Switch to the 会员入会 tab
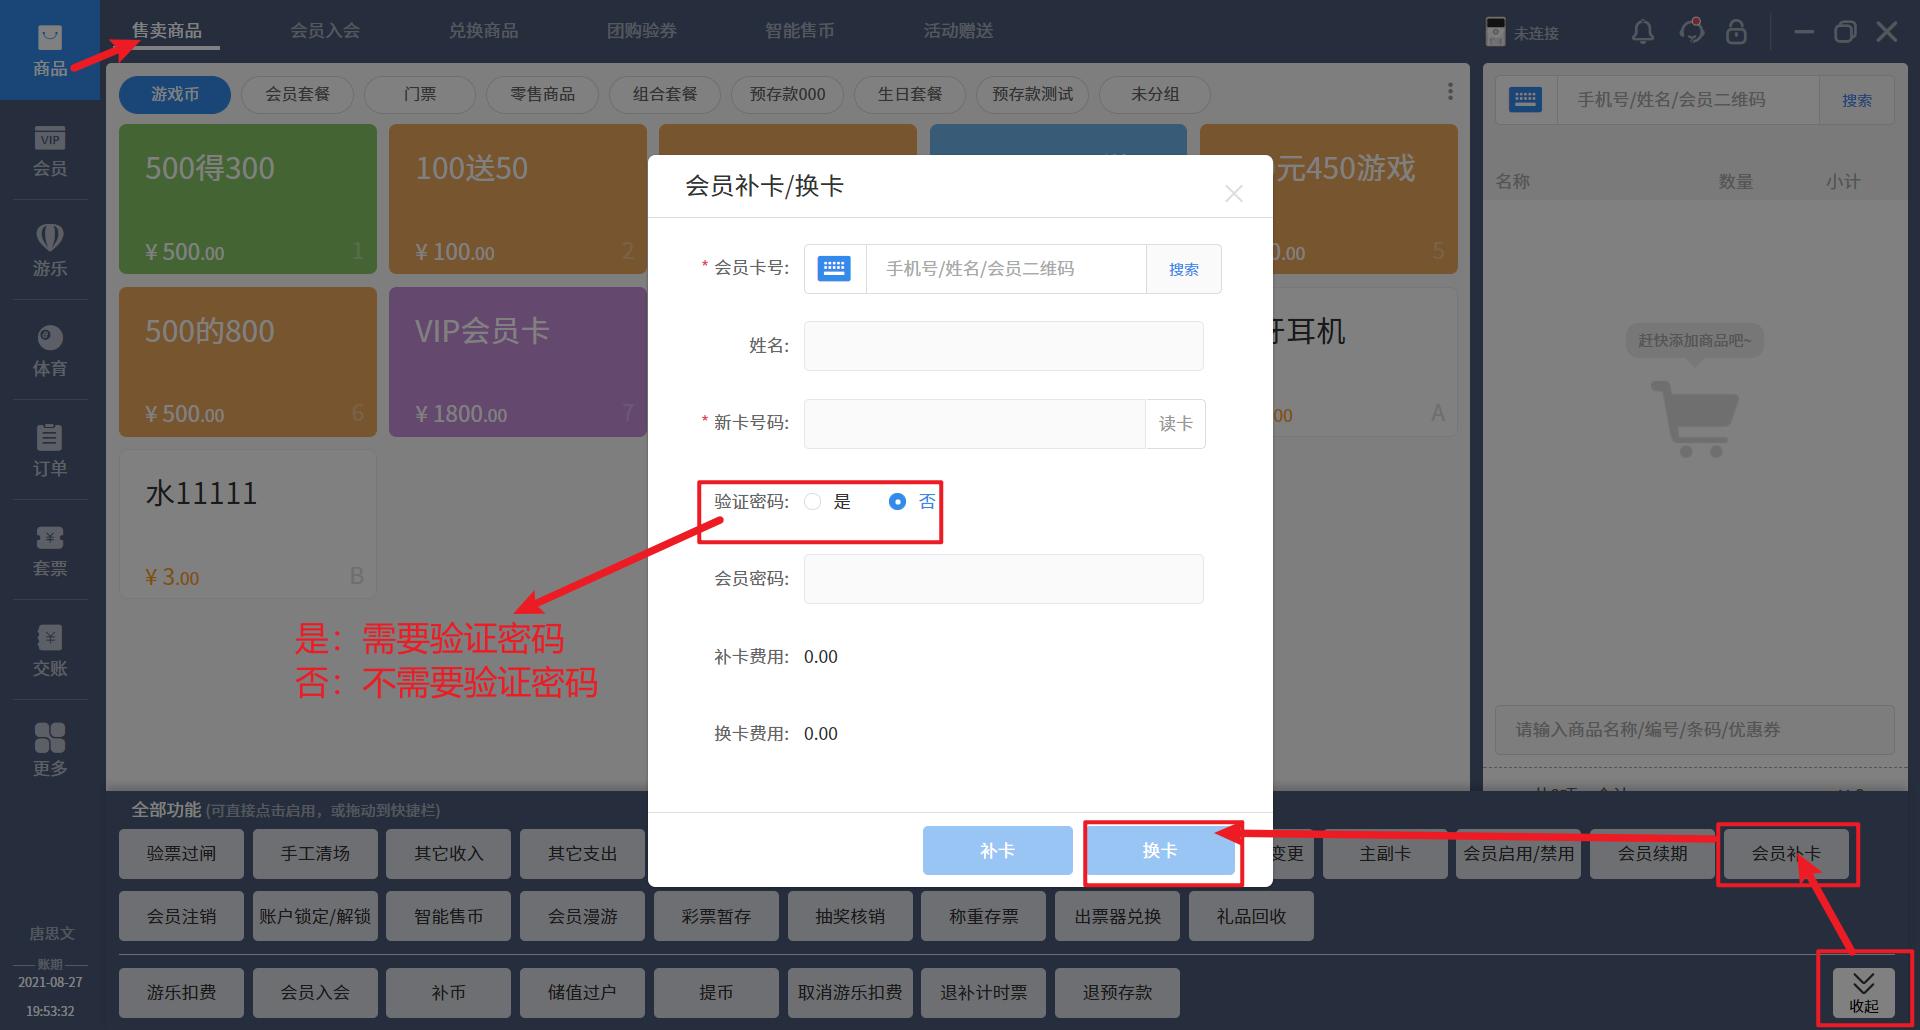This screenshot has height=1030, width=1920. 325,31
